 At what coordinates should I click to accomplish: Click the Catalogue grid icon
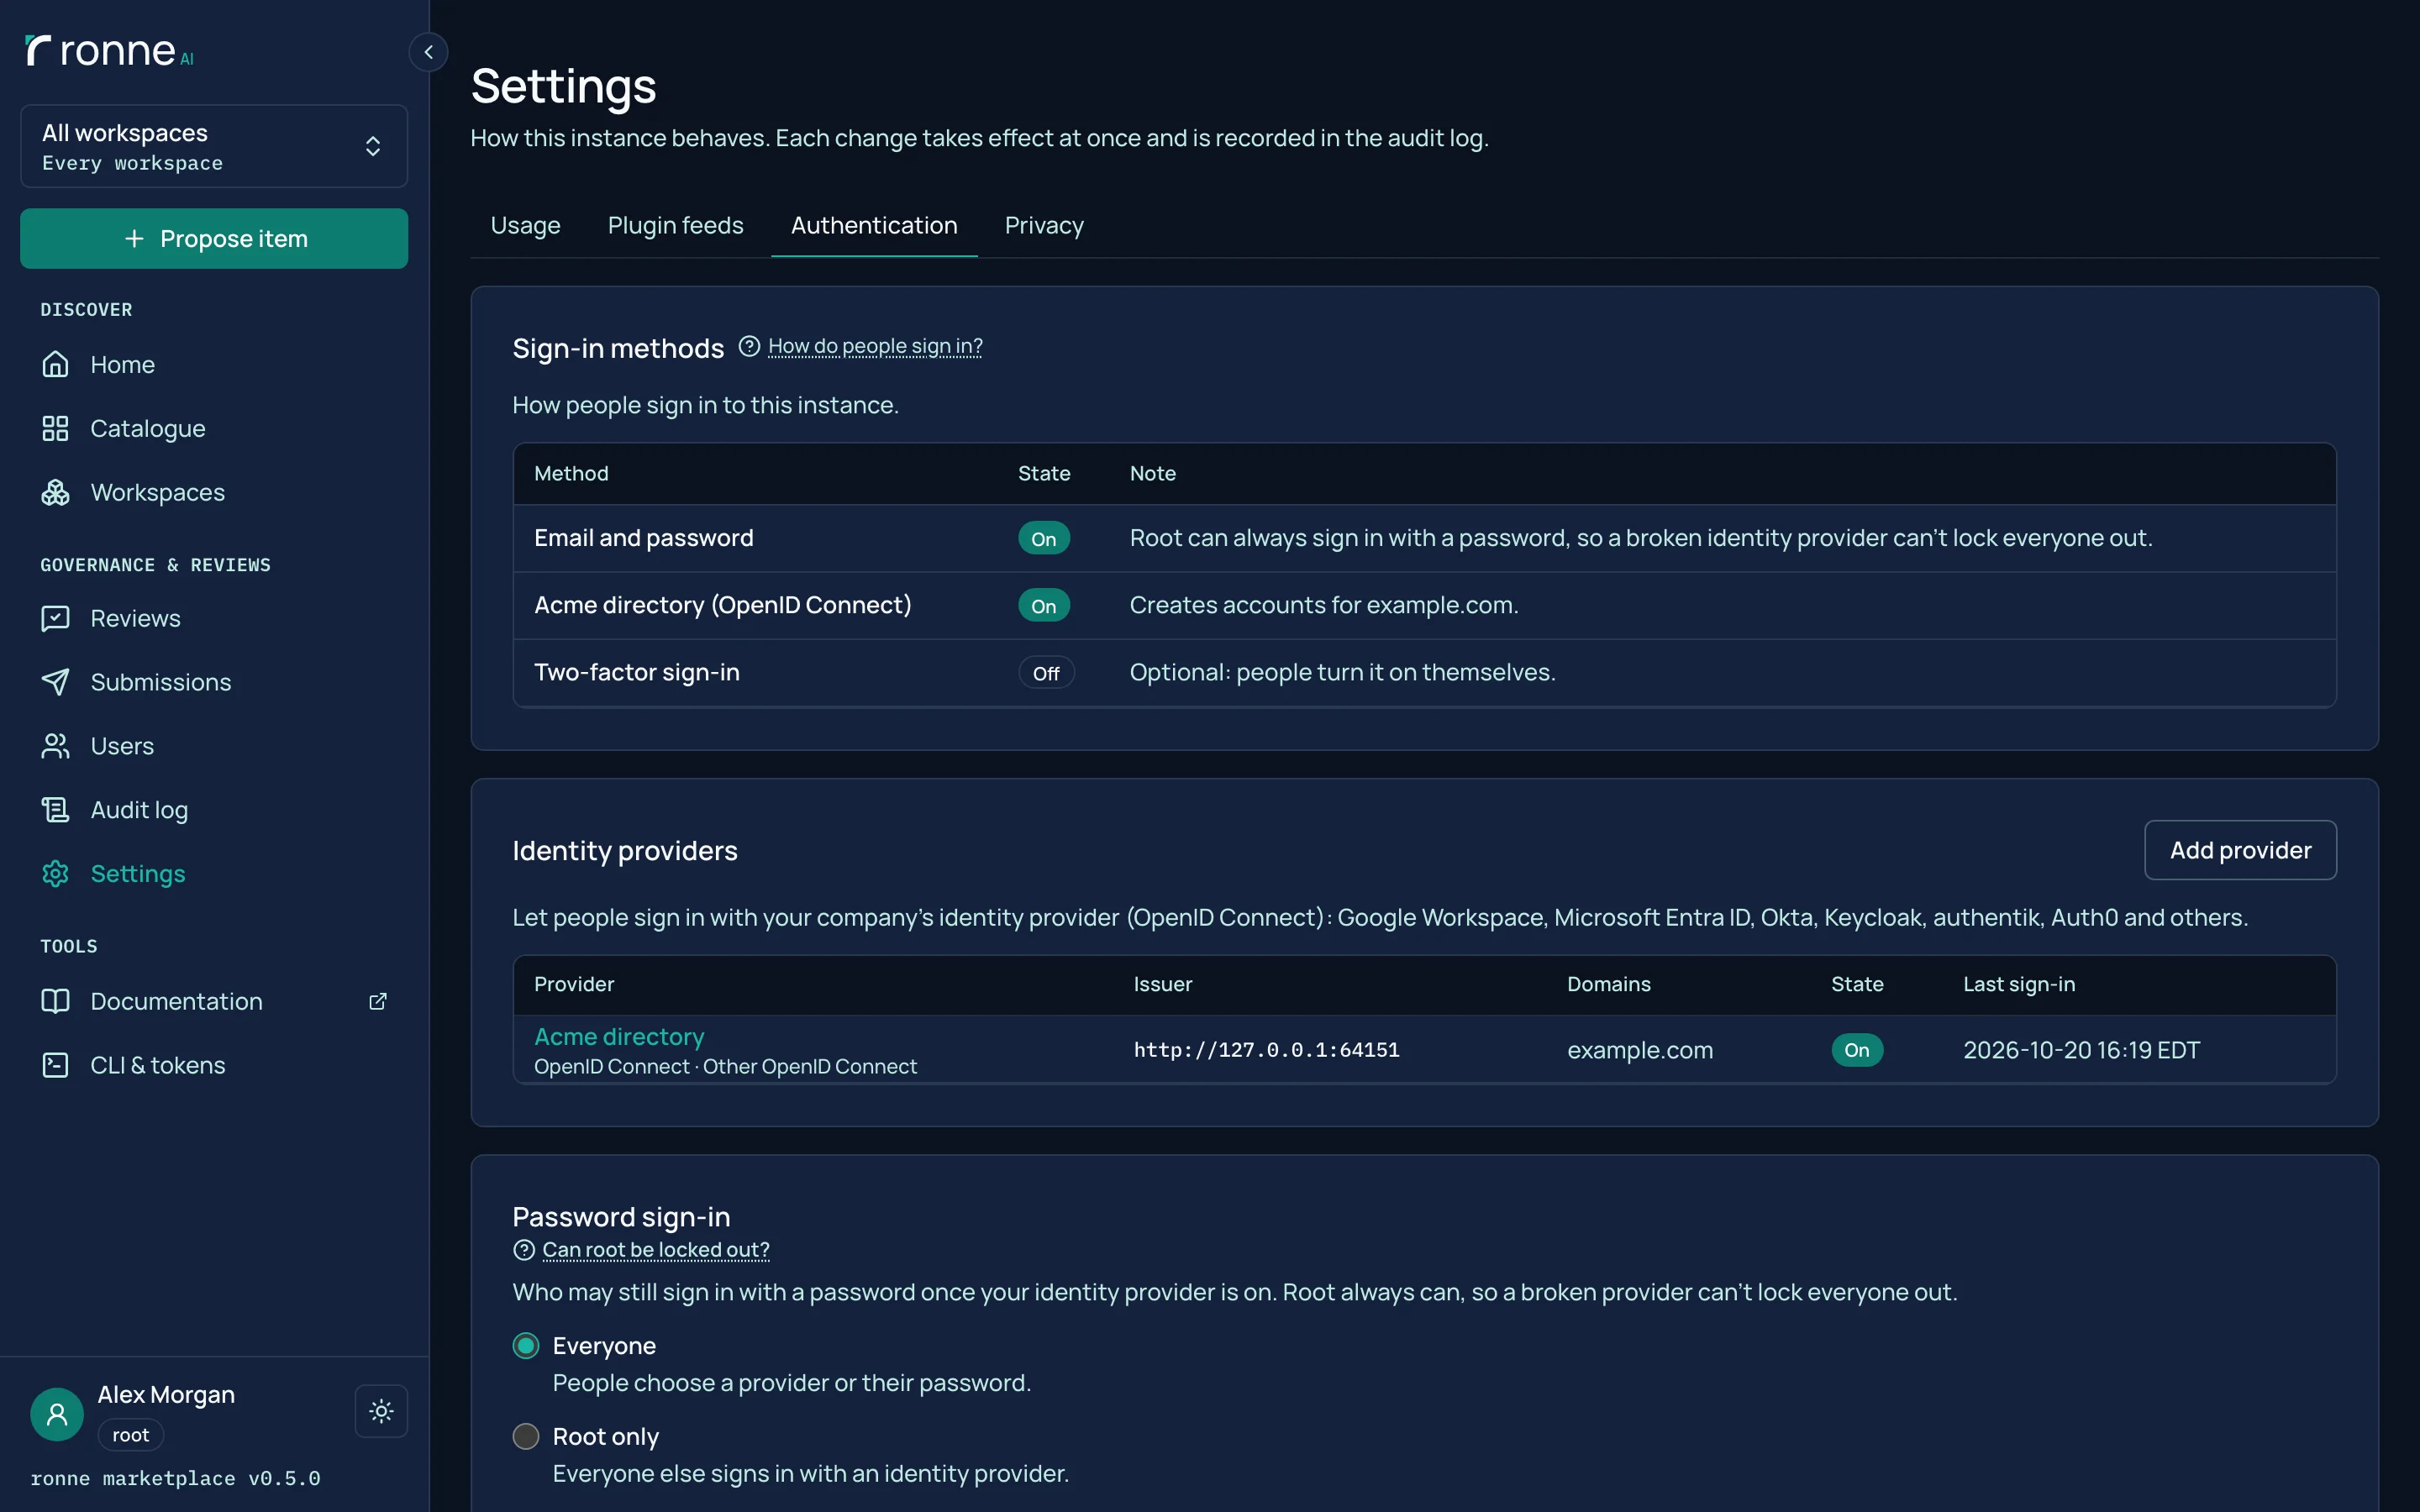55,429
